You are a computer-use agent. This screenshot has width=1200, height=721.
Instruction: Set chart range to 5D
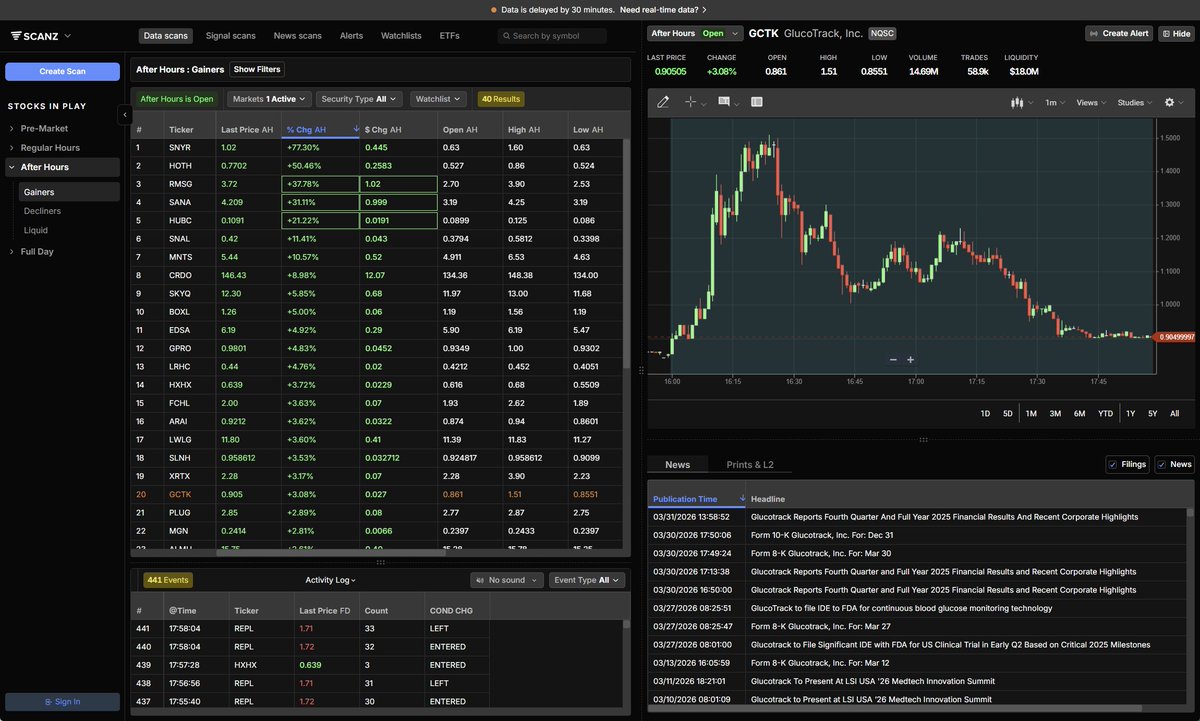pyautogui.click(x=1008, y=413)
